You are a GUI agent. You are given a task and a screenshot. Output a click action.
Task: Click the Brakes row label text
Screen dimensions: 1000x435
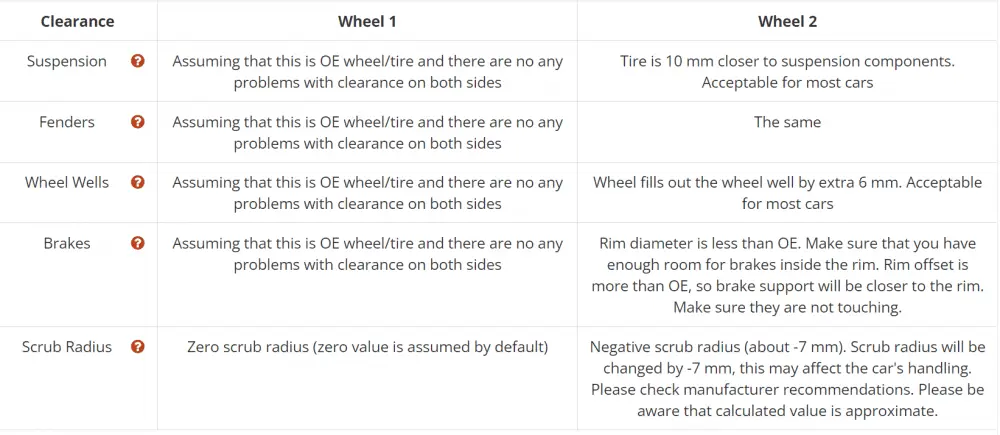[x=67, y=243]
